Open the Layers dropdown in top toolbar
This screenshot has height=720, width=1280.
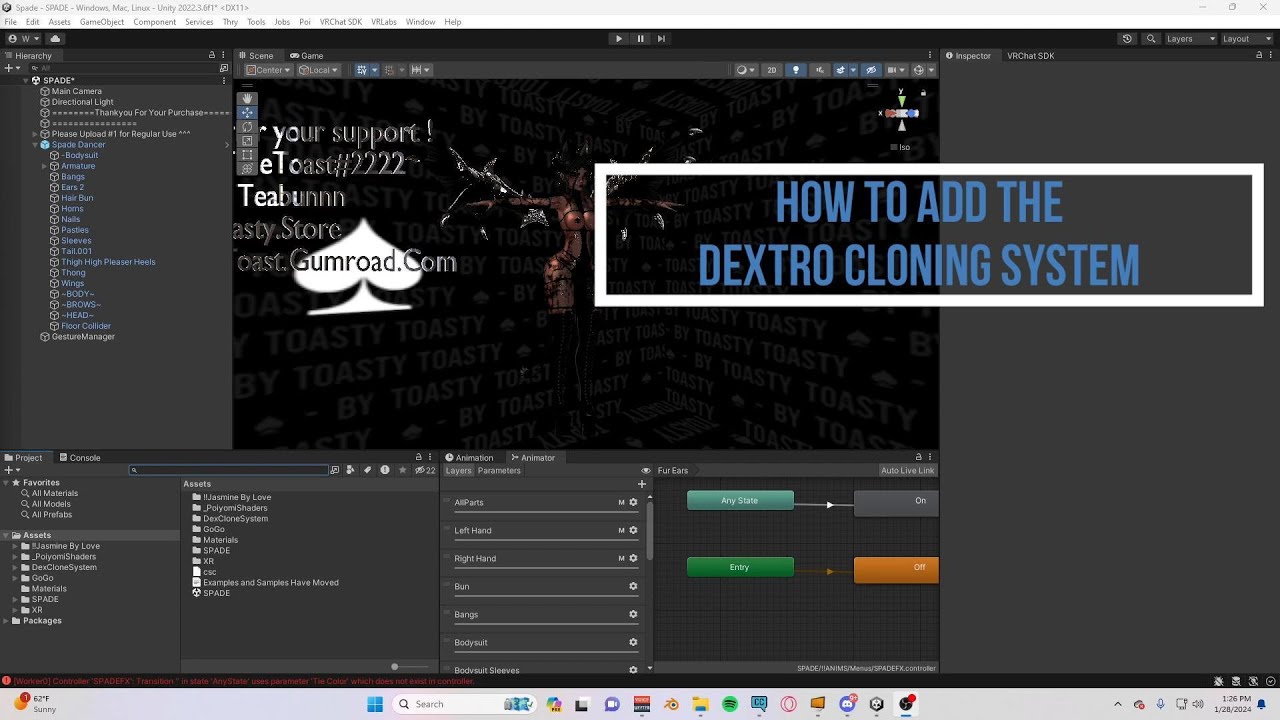point(1191,39)
